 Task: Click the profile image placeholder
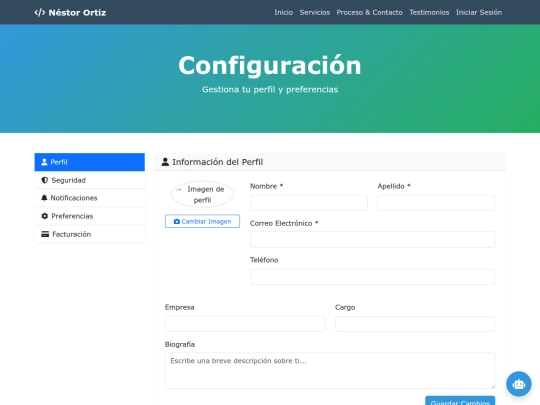click(x=202, y=195)
